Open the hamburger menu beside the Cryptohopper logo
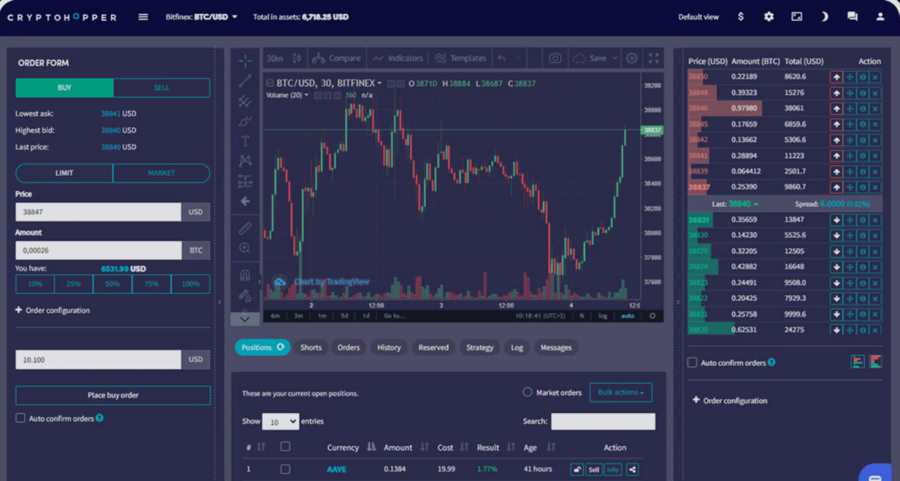Viewport: 900px width, 481px height. pos(143,17)
